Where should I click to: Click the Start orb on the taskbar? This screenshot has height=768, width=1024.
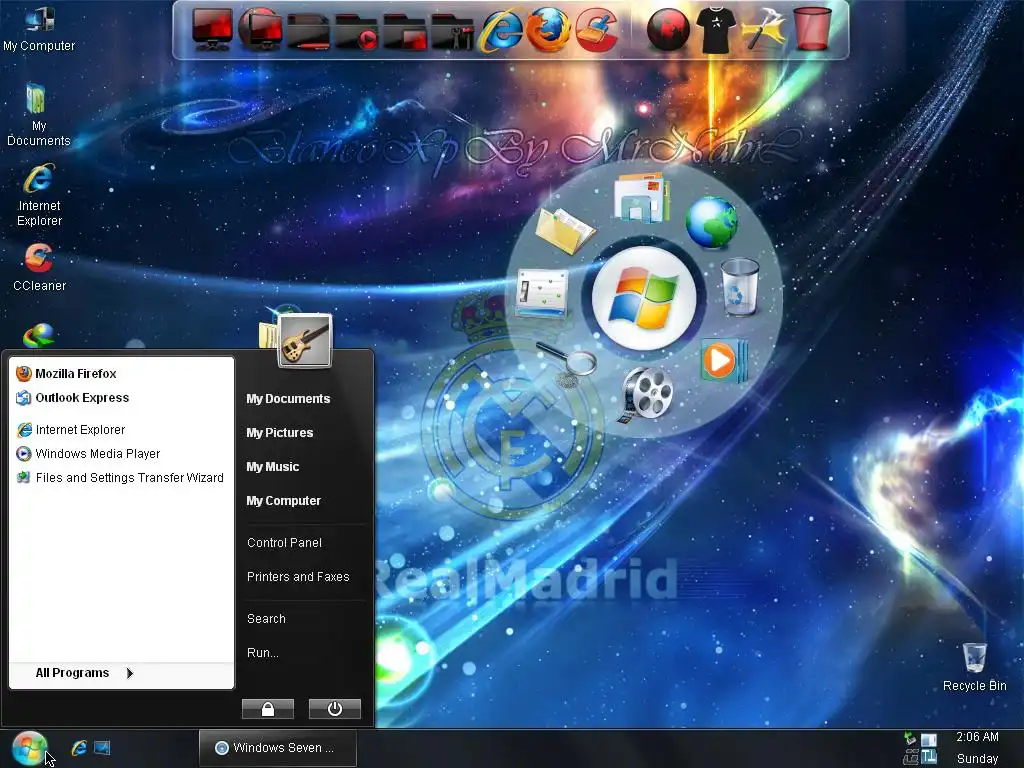coord(29,748)
